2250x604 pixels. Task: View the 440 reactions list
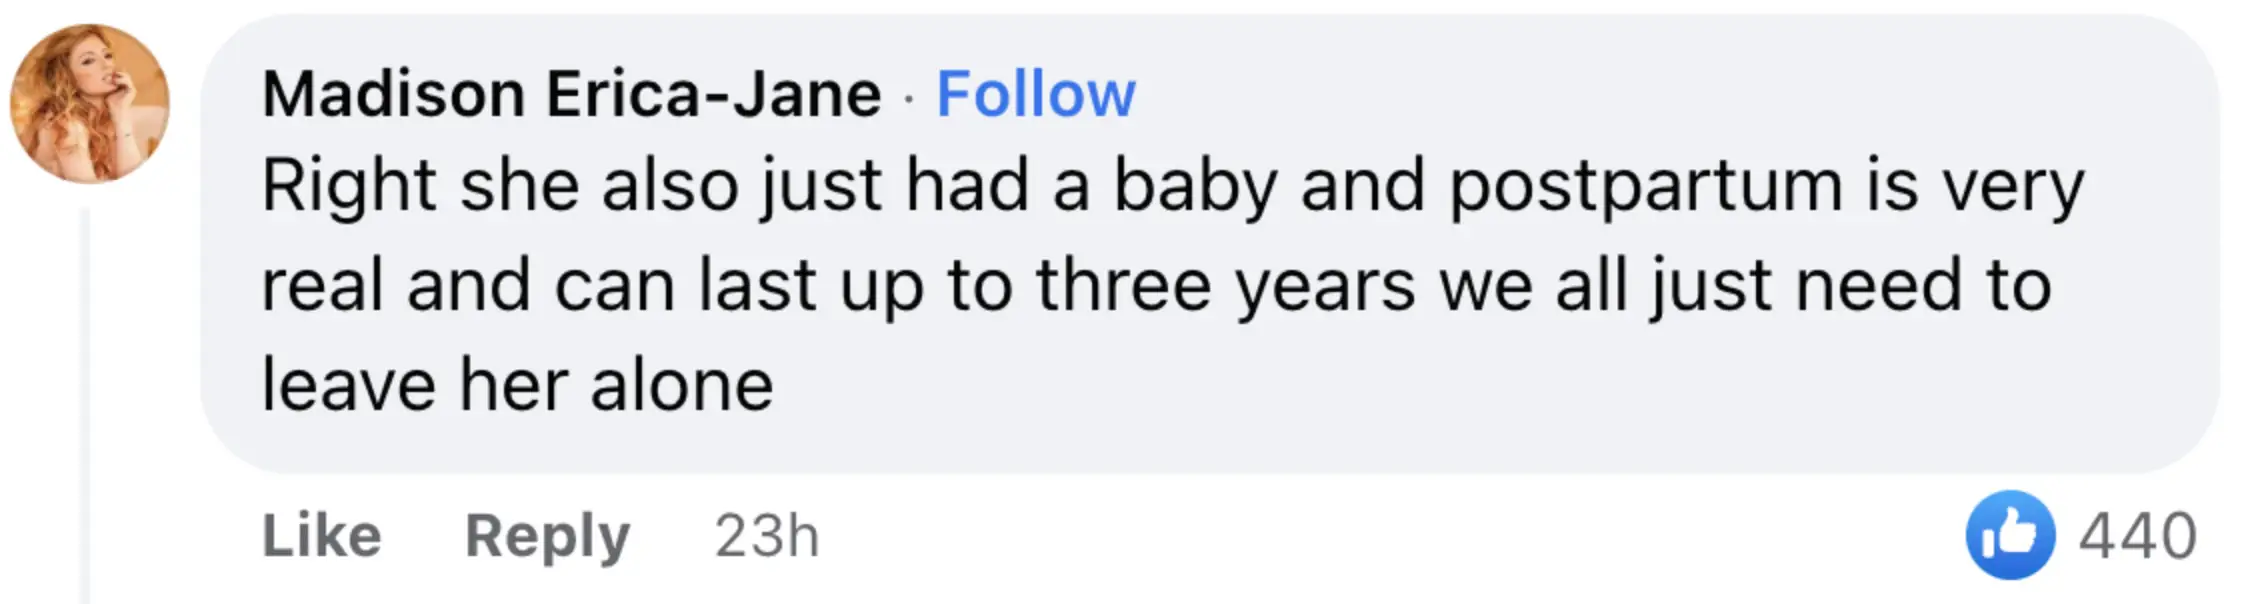[x=2137, y=536]
